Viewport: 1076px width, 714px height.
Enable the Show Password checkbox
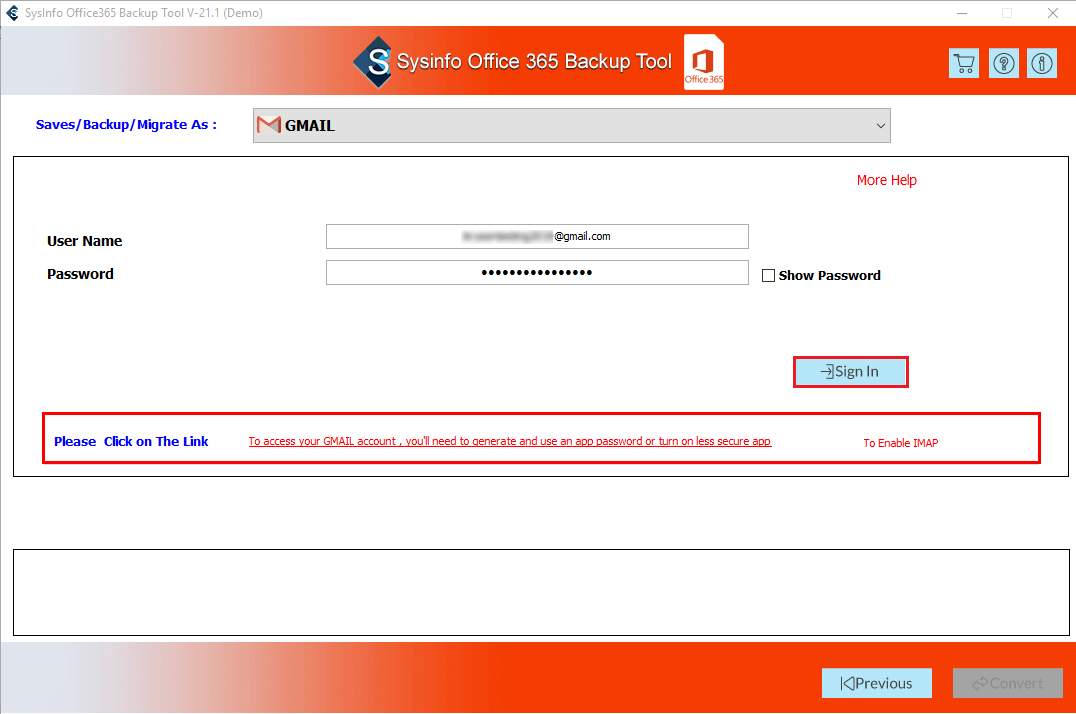click(769, 275)
